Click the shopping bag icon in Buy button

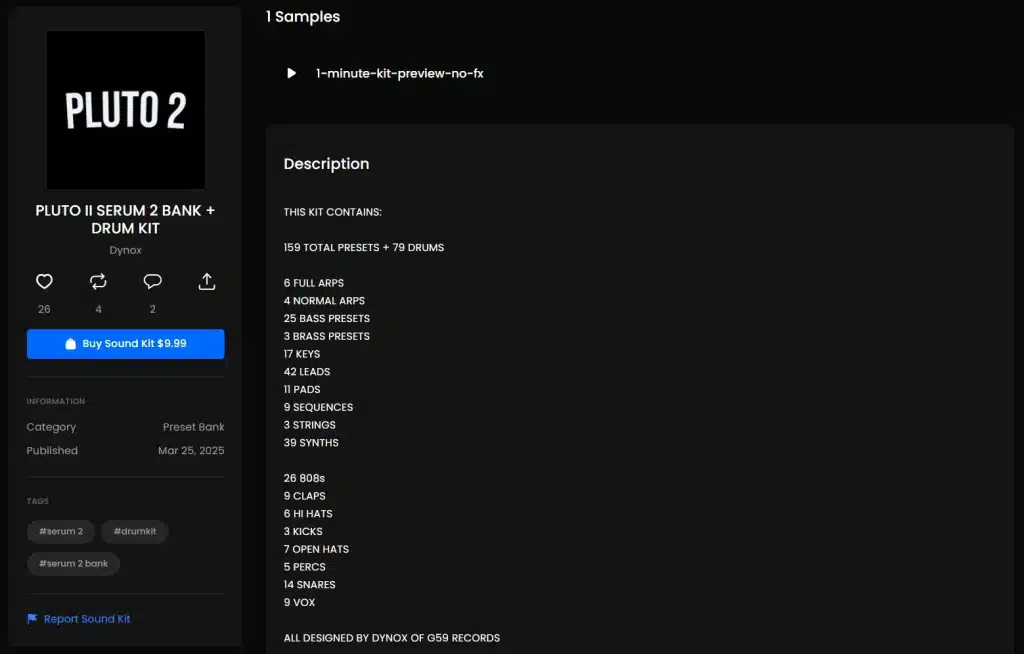coord(70,344)
